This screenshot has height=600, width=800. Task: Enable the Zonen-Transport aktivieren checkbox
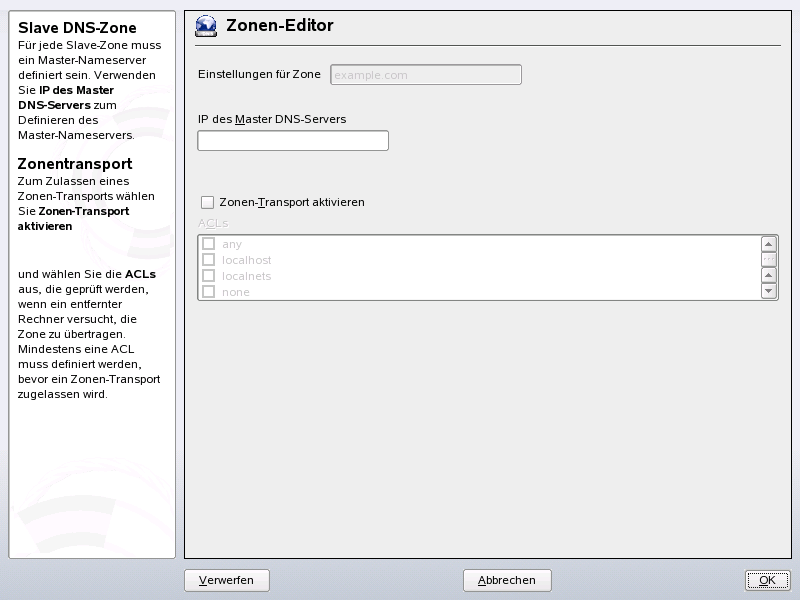(207, 202)
